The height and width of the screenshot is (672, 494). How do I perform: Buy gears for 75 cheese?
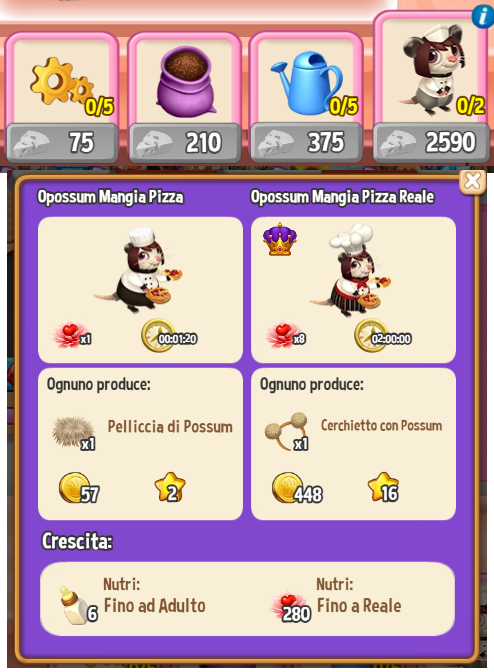[x=62, y=143]
